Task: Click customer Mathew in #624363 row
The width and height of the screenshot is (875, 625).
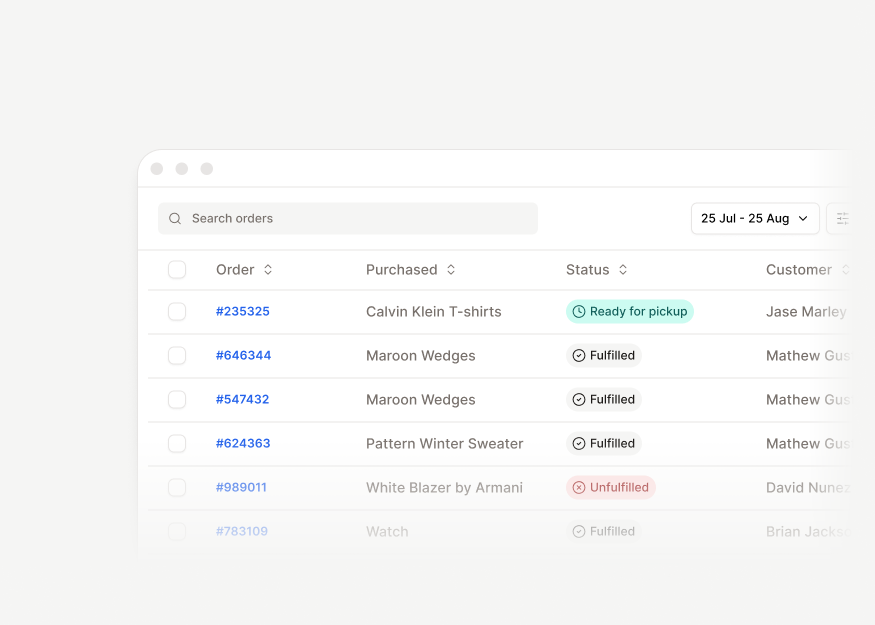Action: pyautogui.click(x=808, y=444)
